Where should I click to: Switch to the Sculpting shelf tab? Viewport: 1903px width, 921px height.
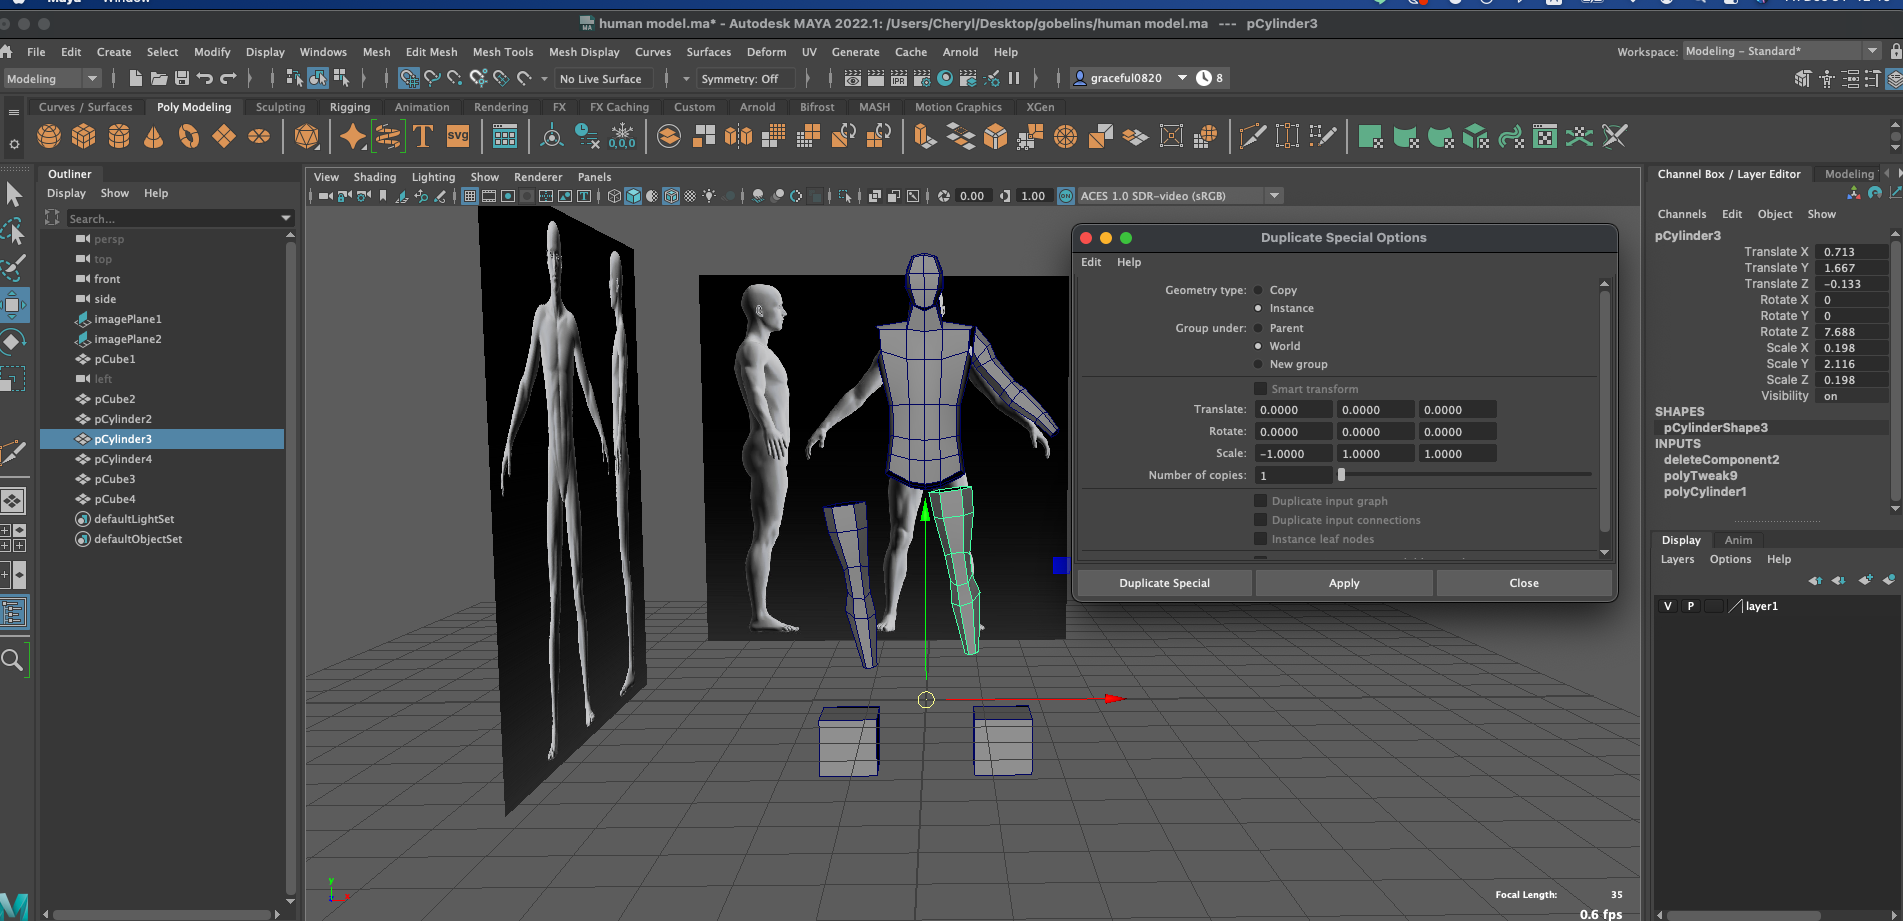coord(280,107)
